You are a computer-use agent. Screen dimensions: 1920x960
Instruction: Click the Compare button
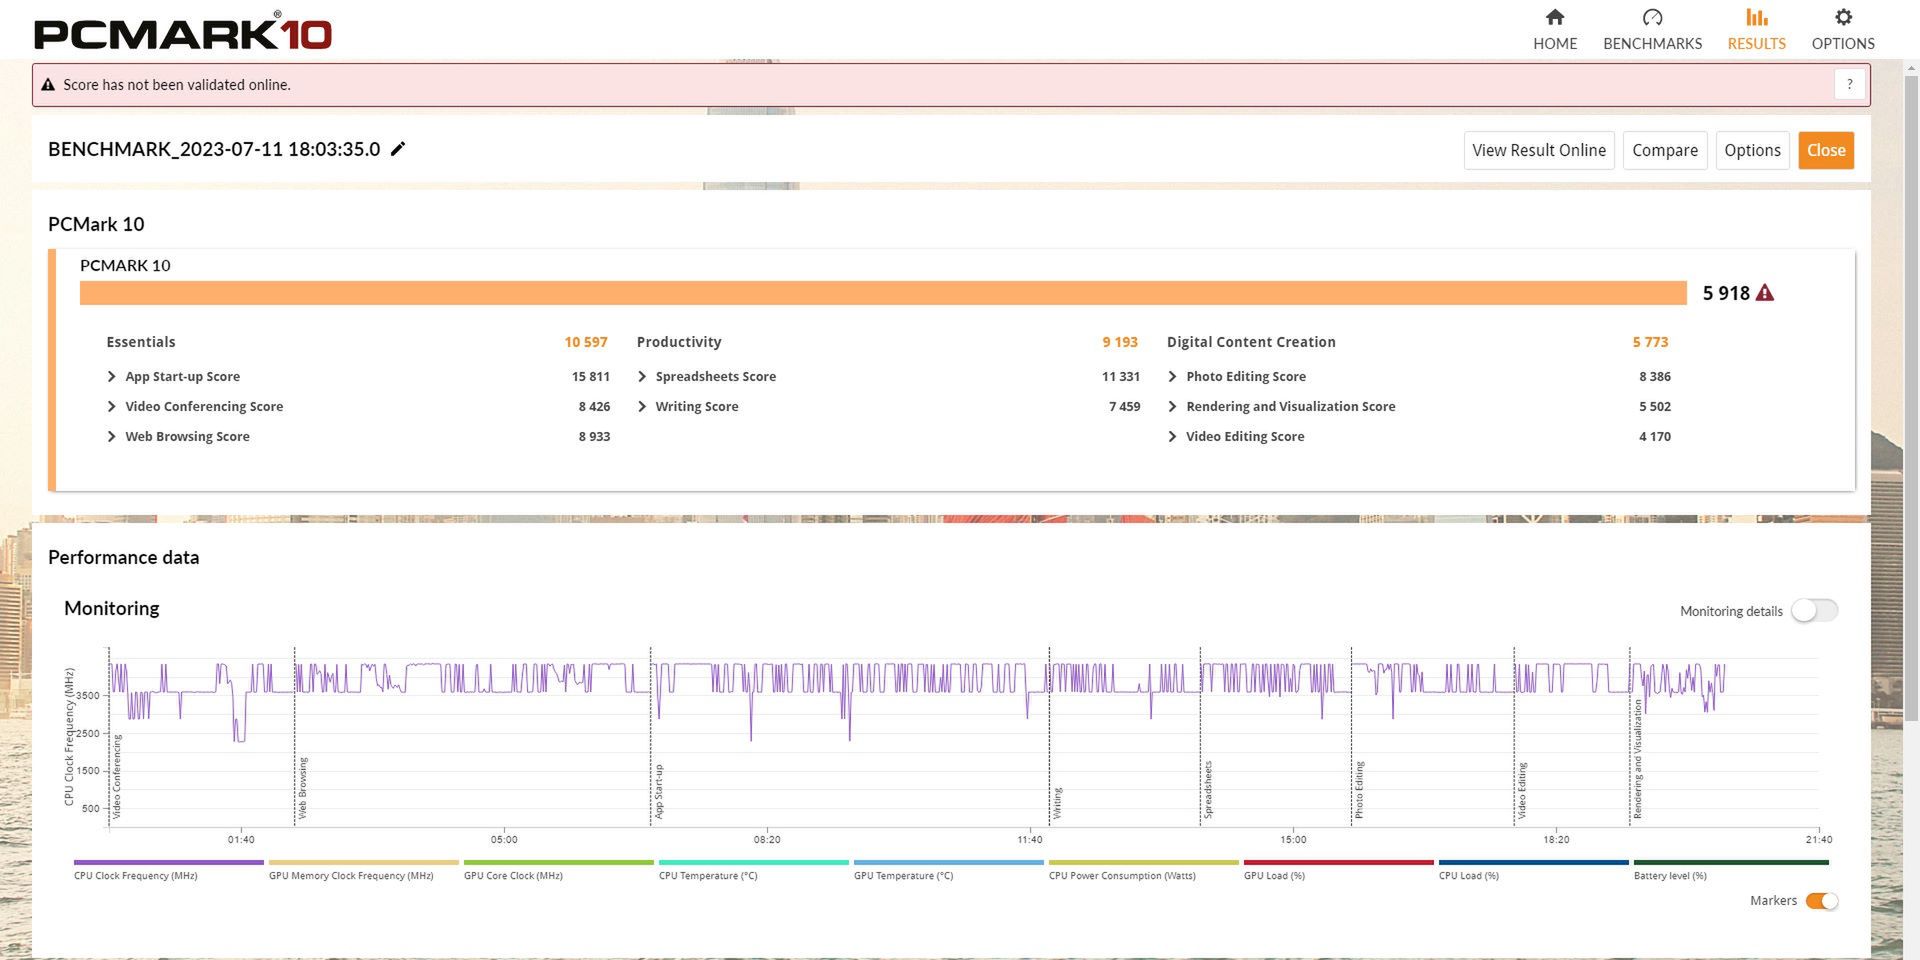[1665, 150]
